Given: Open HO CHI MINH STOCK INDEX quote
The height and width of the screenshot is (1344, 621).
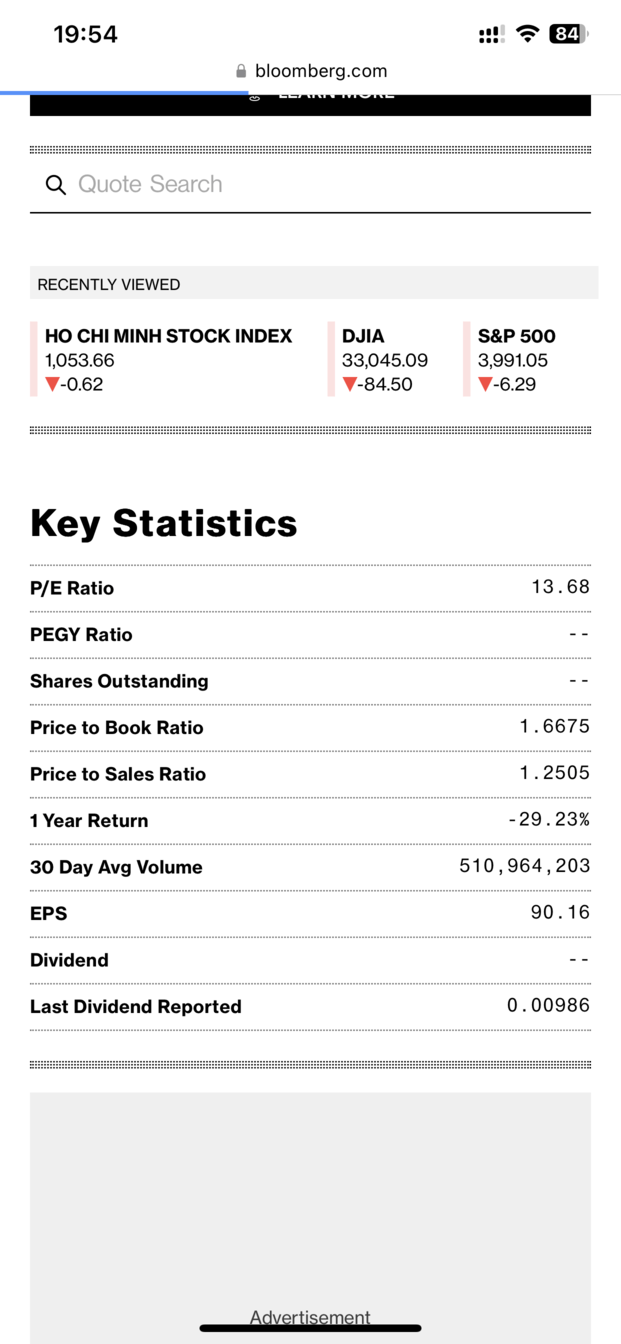Looking at the screenshot, I should point(168,336).
